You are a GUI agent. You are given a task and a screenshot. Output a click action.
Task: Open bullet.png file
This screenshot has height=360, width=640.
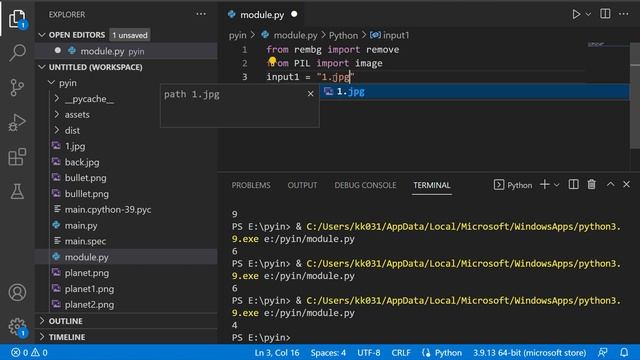click(x=127, y=178)
